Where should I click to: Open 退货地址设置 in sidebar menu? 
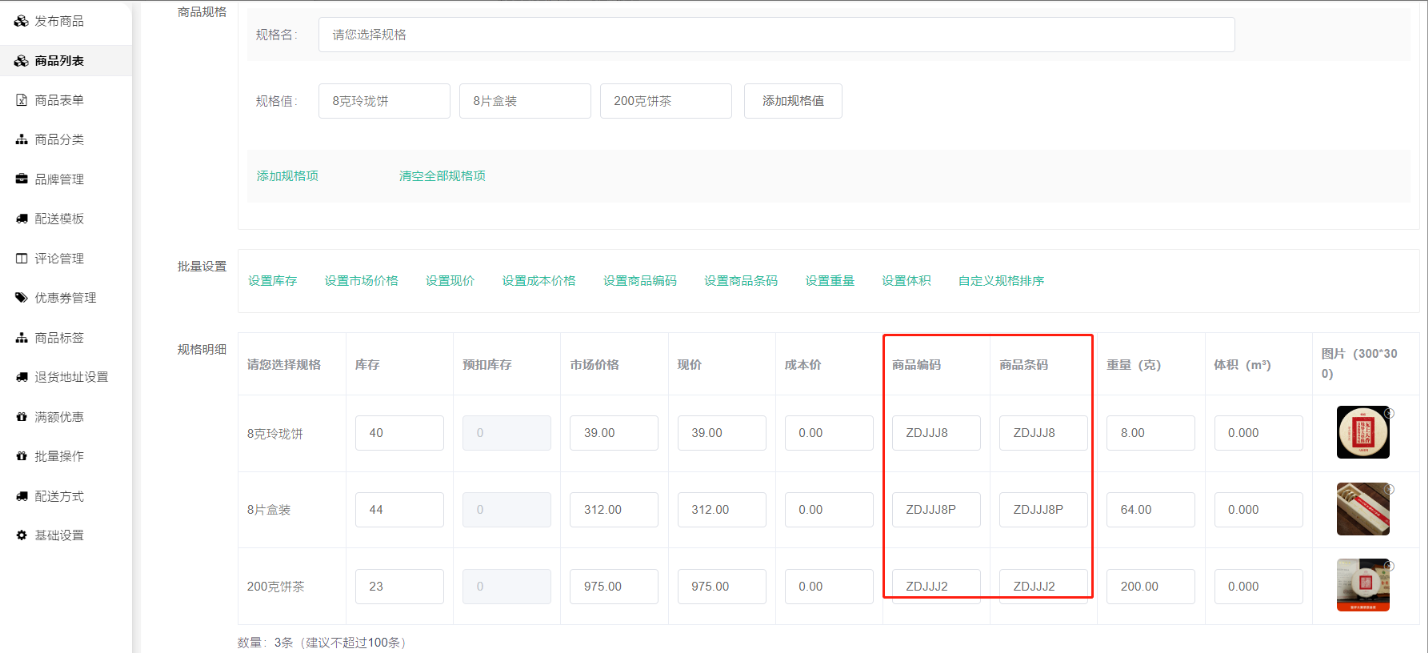[x=71, y=377]
